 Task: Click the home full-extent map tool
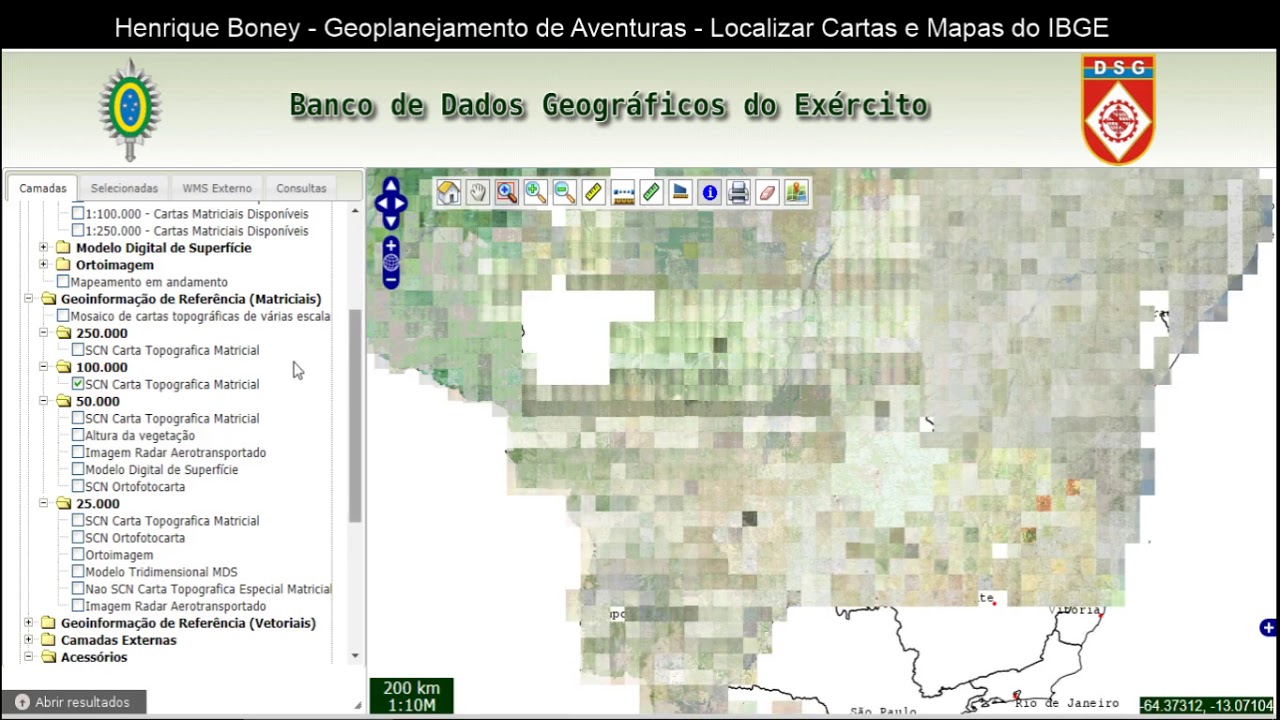[448, 192]
